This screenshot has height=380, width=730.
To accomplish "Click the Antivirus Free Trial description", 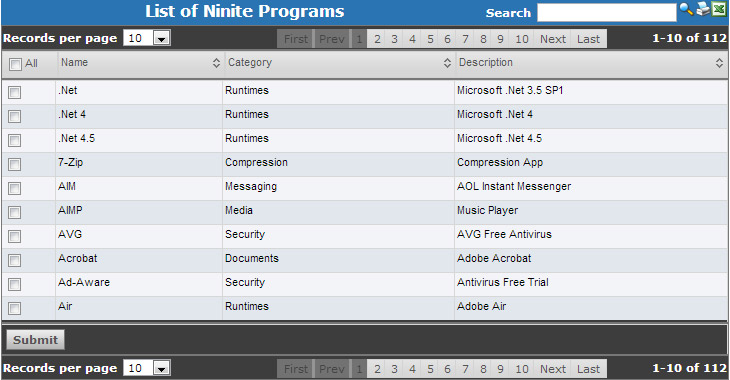I will (x=502, y=283).
